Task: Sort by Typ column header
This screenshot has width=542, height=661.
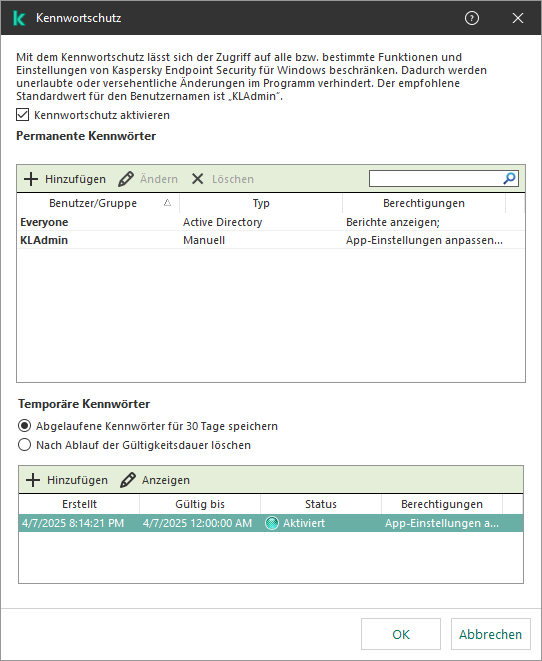Action: coord(261,203)
